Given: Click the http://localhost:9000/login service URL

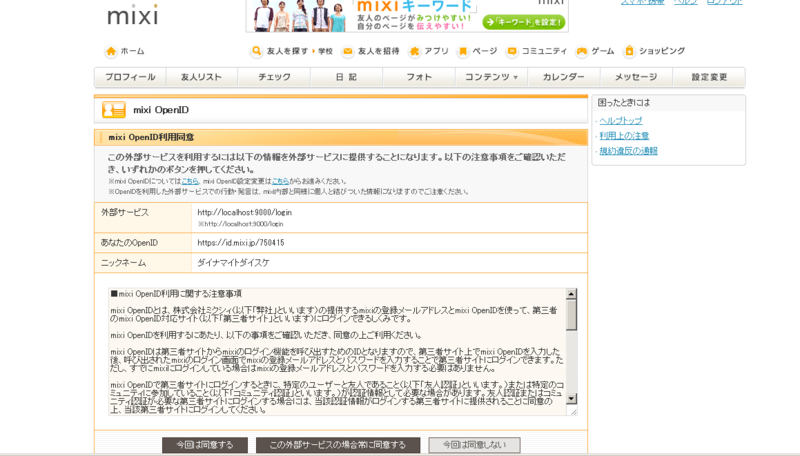Looking at the screenshot, I should click(245, 213).
